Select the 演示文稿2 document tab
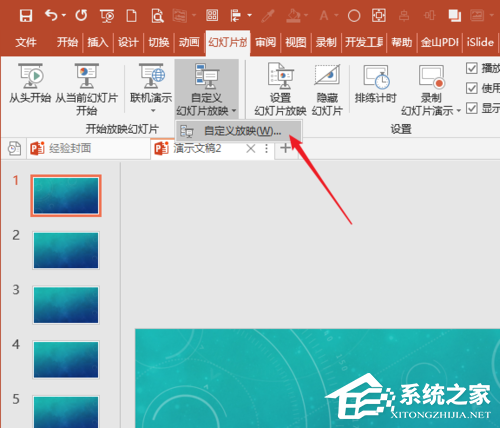This screenshot has height=428, width=500. (x=197, y=148)
